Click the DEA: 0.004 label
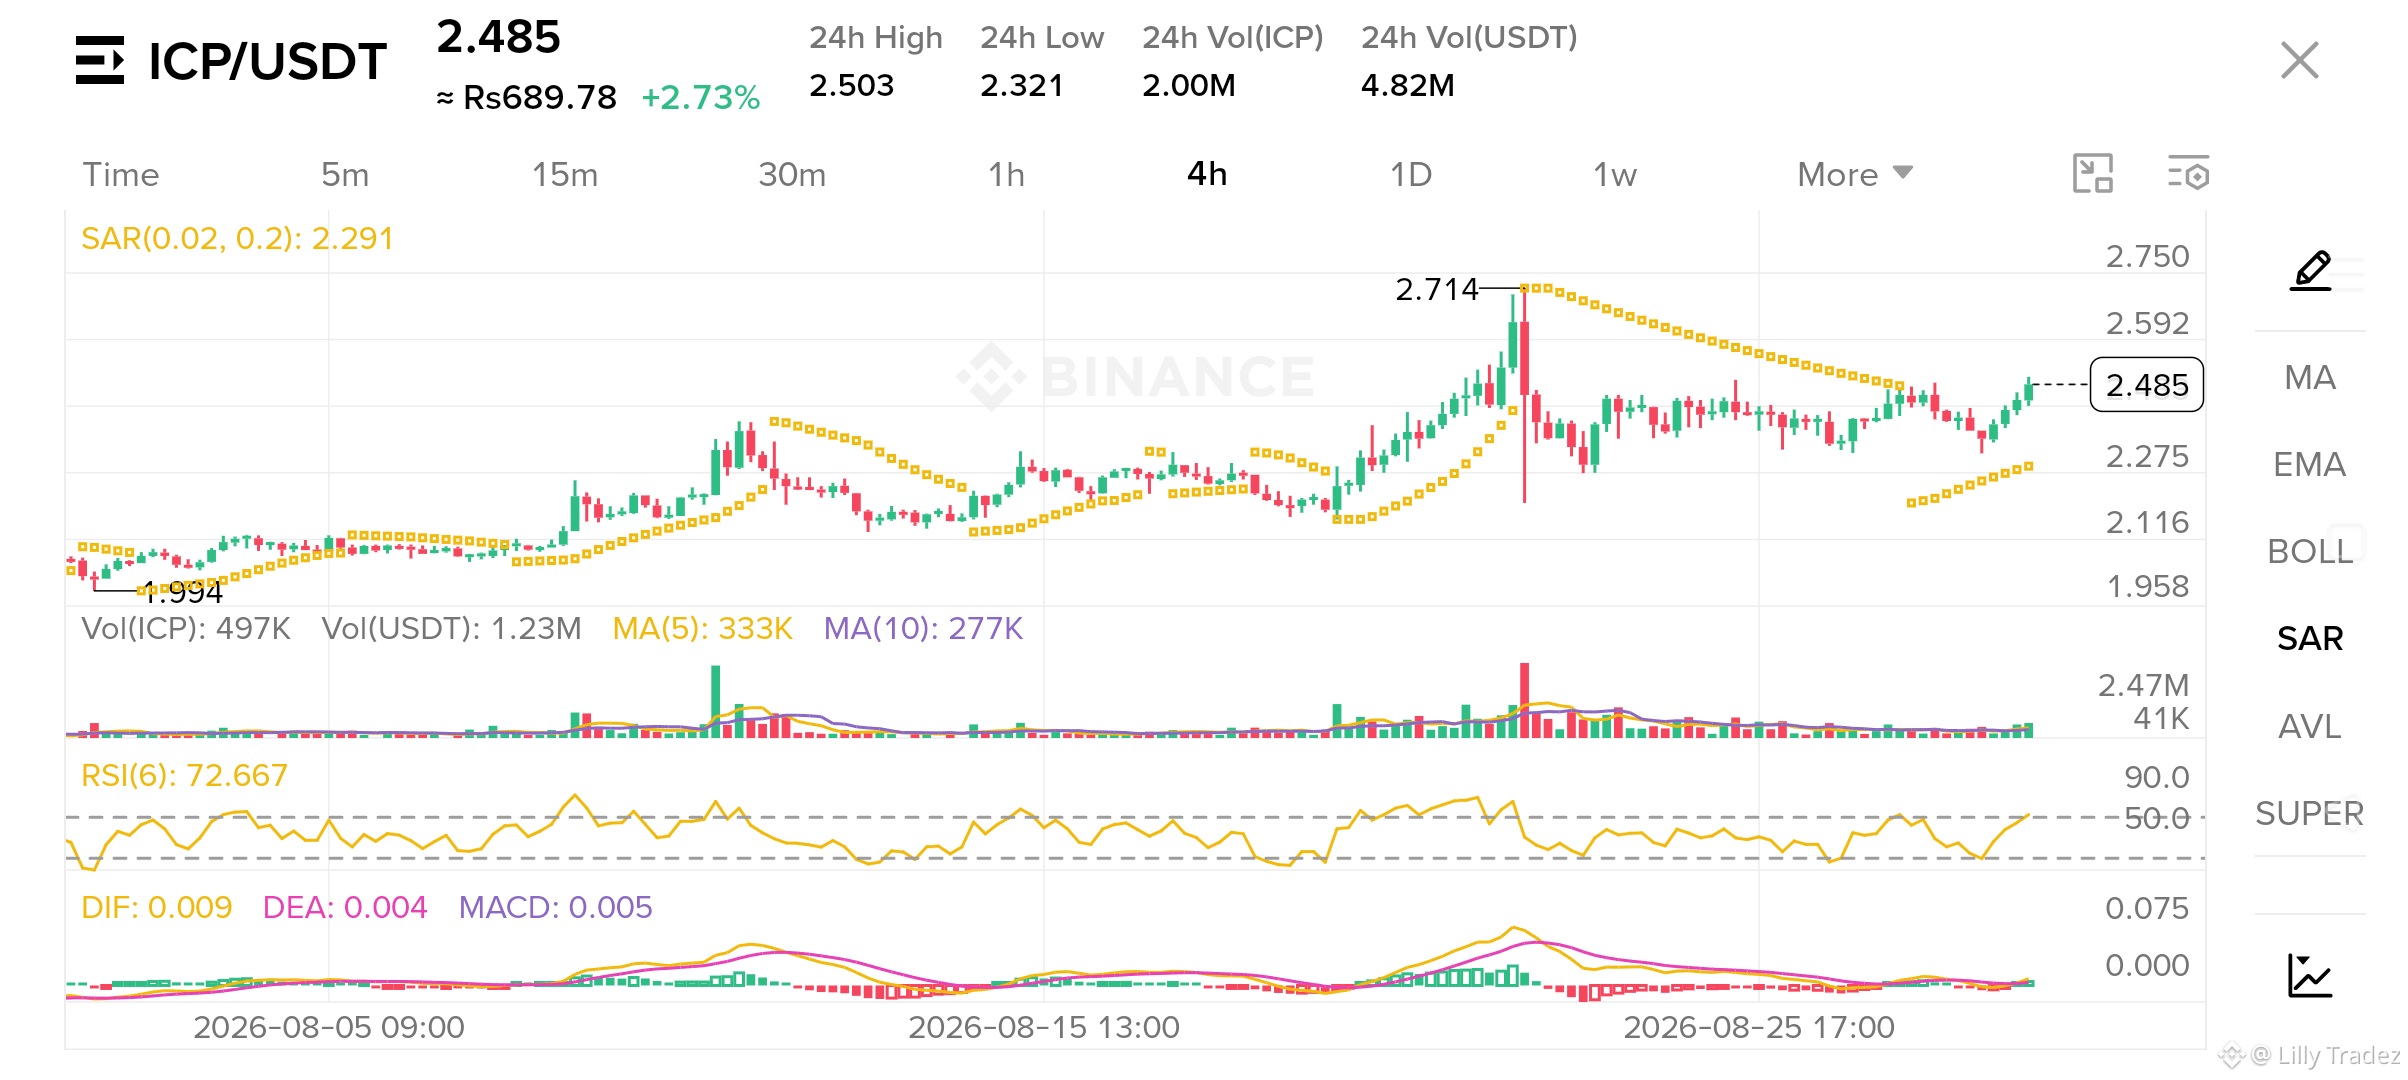The image size is (2408, 1080). 345,907
